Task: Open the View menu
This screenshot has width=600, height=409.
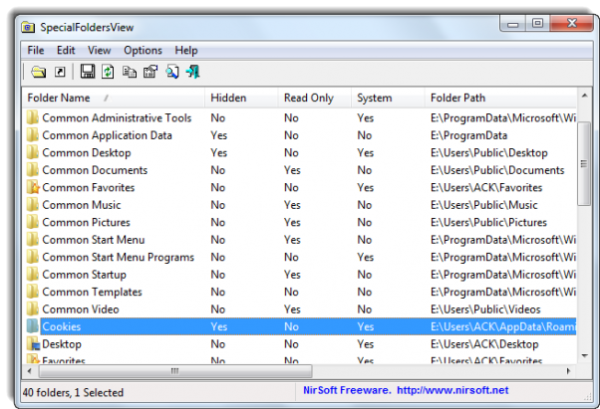Action: click(99, 50)
